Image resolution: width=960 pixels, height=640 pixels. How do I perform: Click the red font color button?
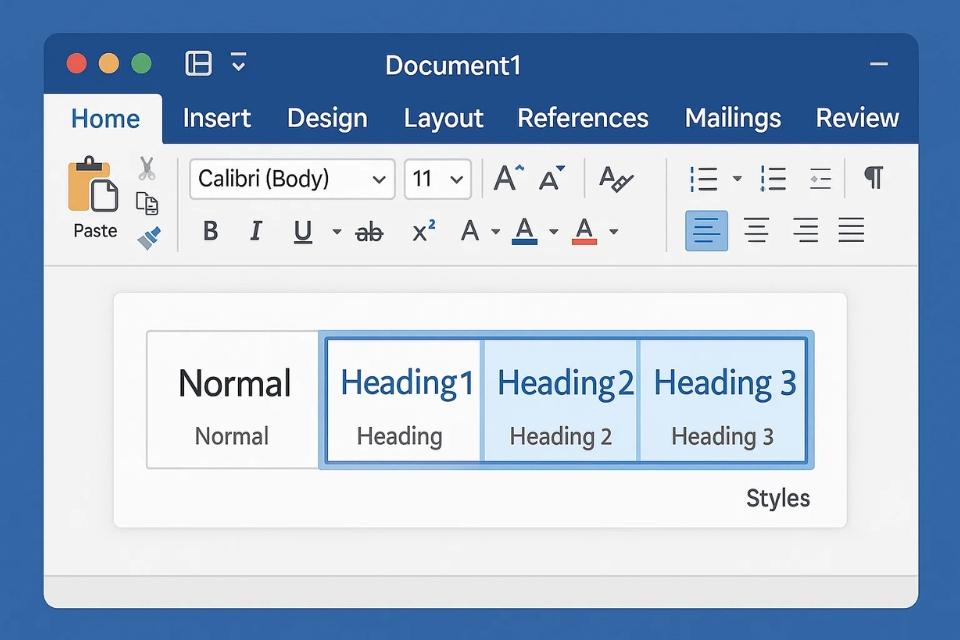tap(584, 232)
